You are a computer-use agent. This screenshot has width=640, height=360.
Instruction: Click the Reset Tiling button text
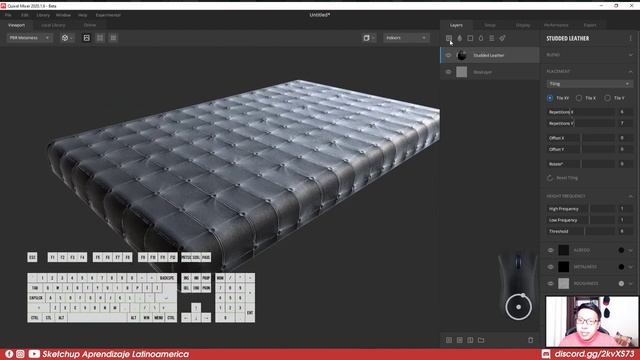point(567,178)
